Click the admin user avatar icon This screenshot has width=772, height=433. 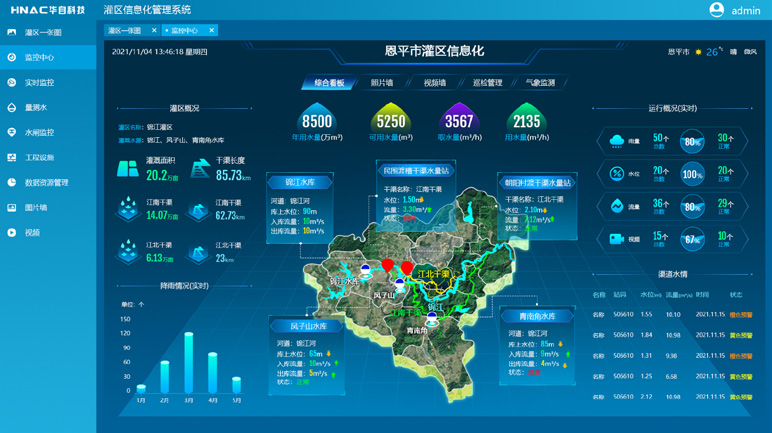[716, 10]
